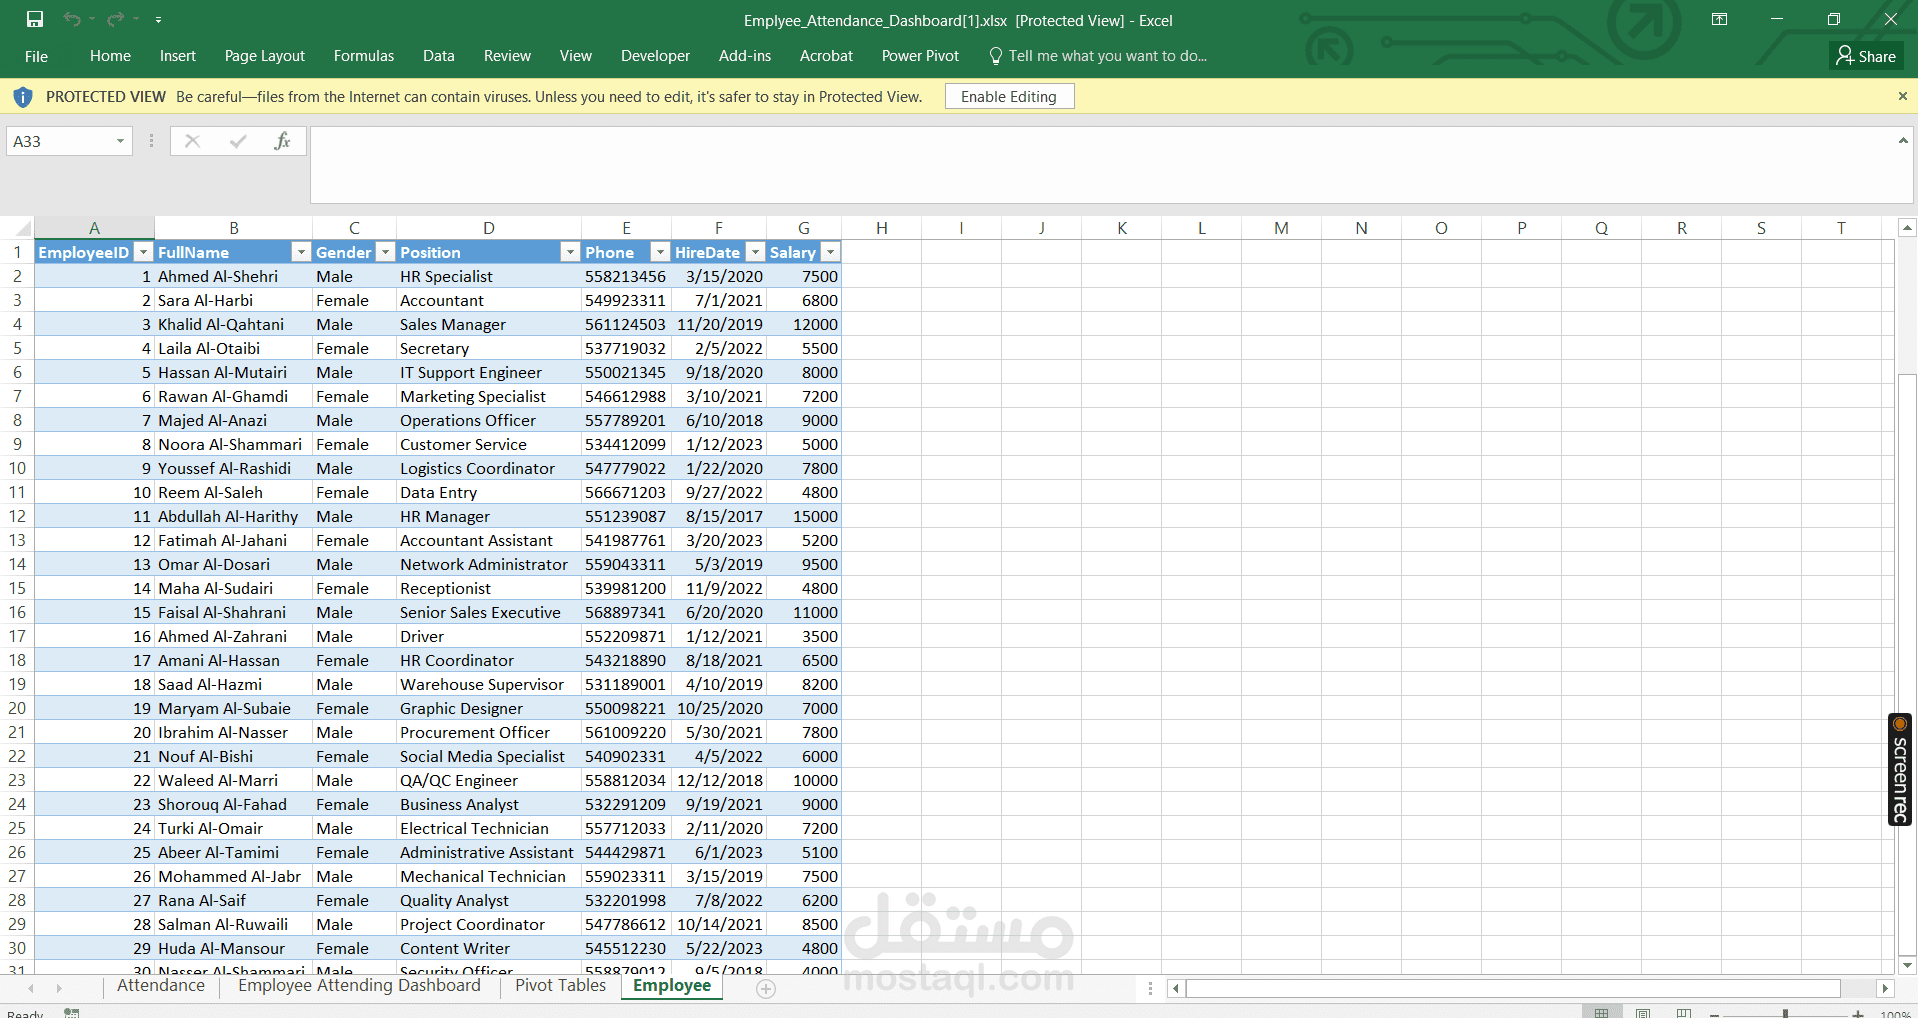Click the sheet tab bar split handle
The height and width of the screenshot is (1018, 1918).
point(1151,989)
